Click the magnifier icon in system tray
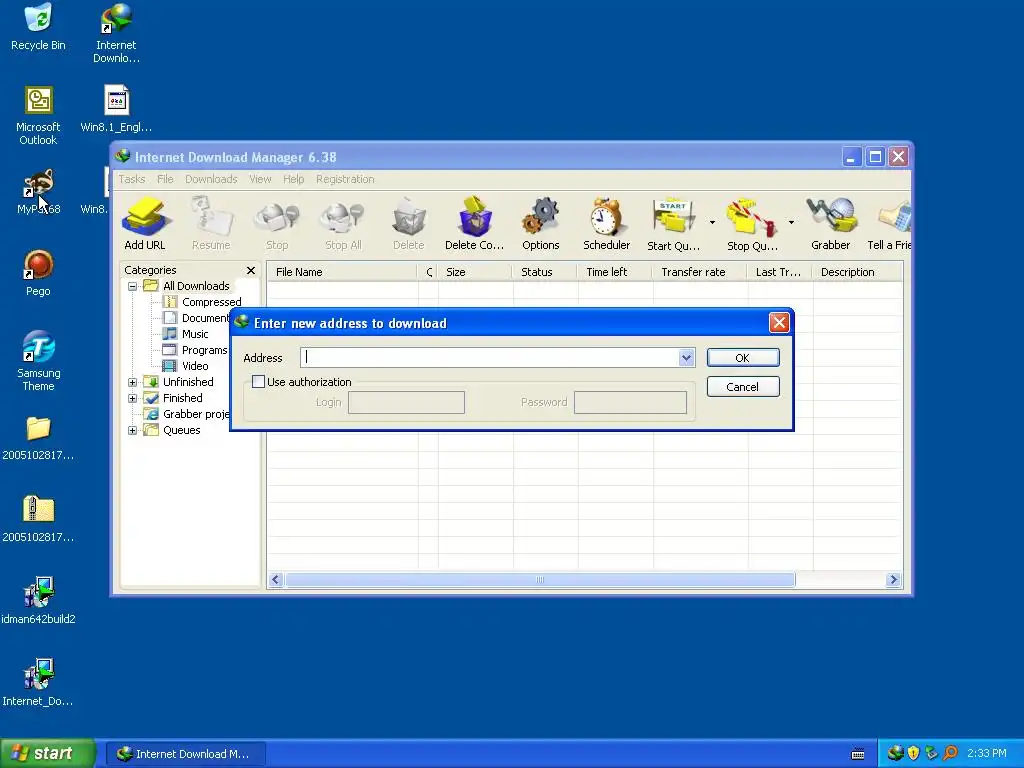 click(x=950, y=753)
